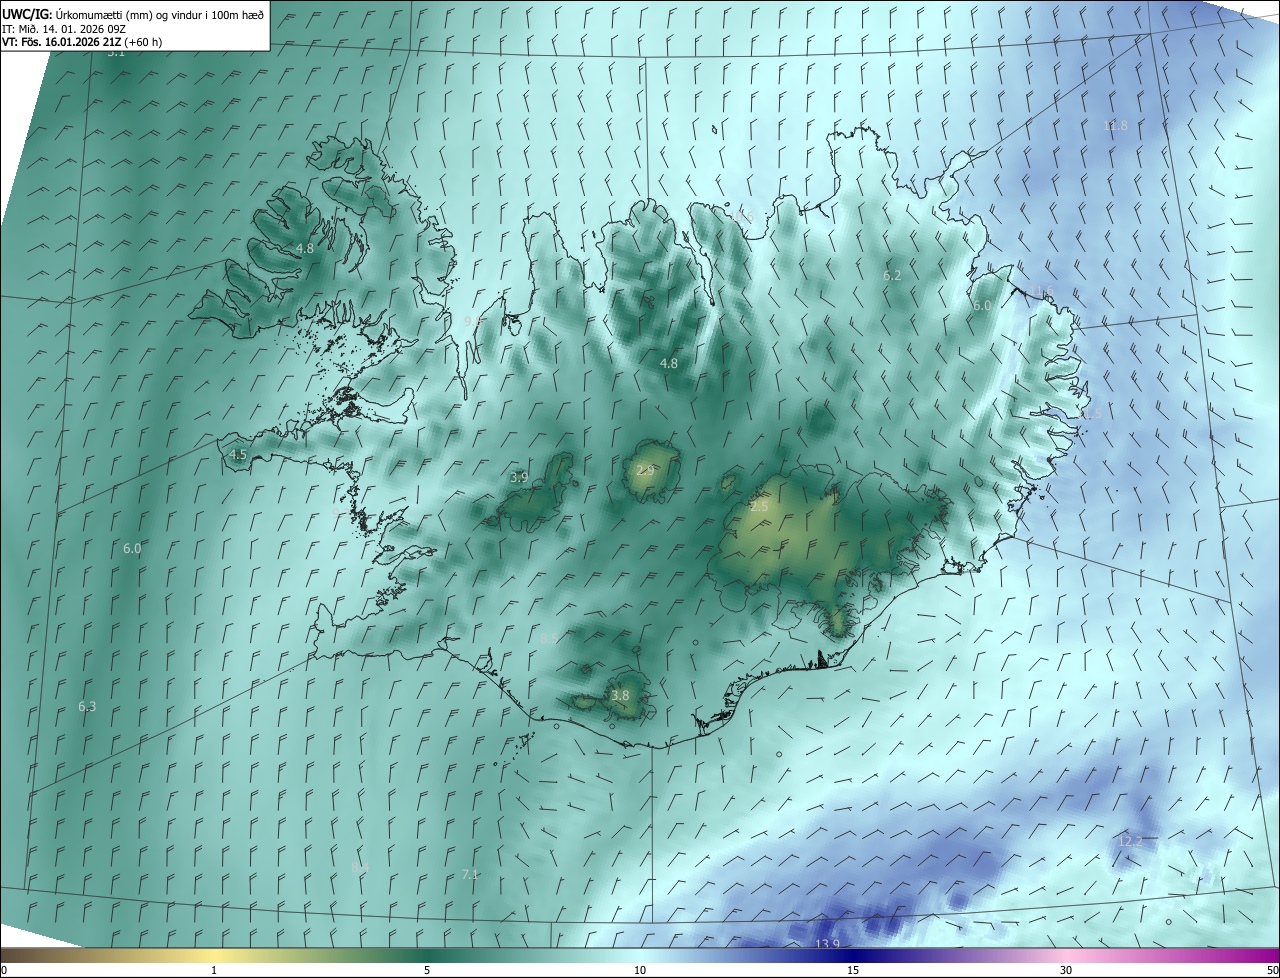Click the 7.1 value label in the southern ocean
Viewport: 1280px width, 978px height.
coord(470,875)
